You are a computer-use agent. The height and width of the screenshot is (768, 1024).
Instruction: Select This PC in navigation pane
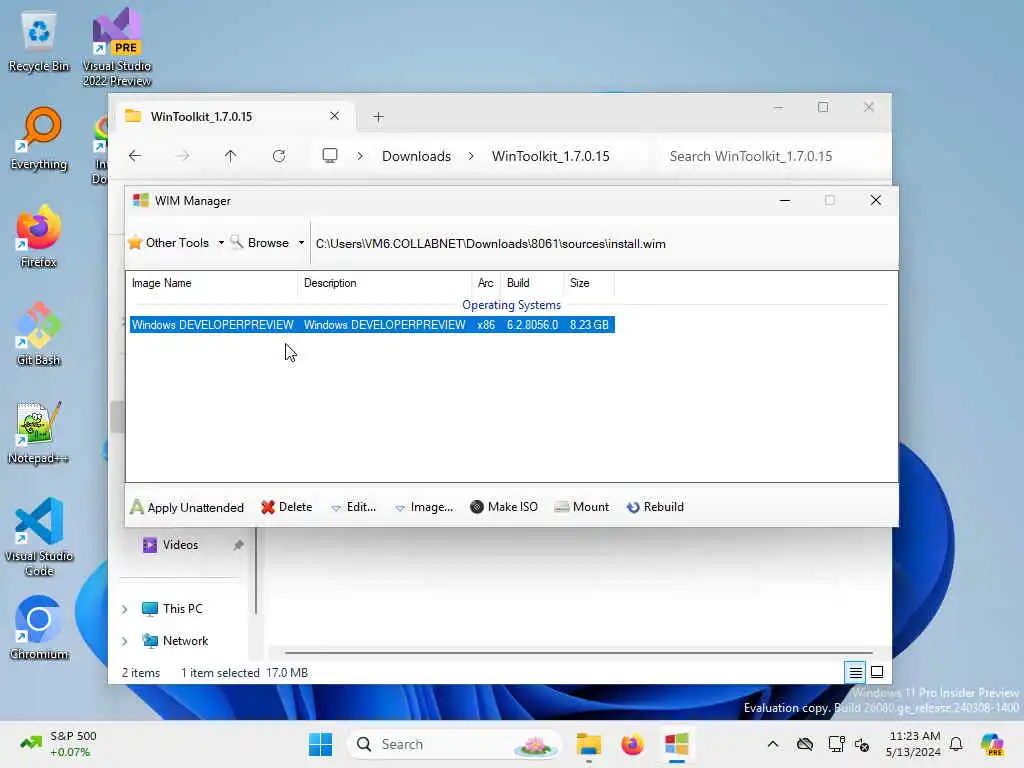click(182, 609)
